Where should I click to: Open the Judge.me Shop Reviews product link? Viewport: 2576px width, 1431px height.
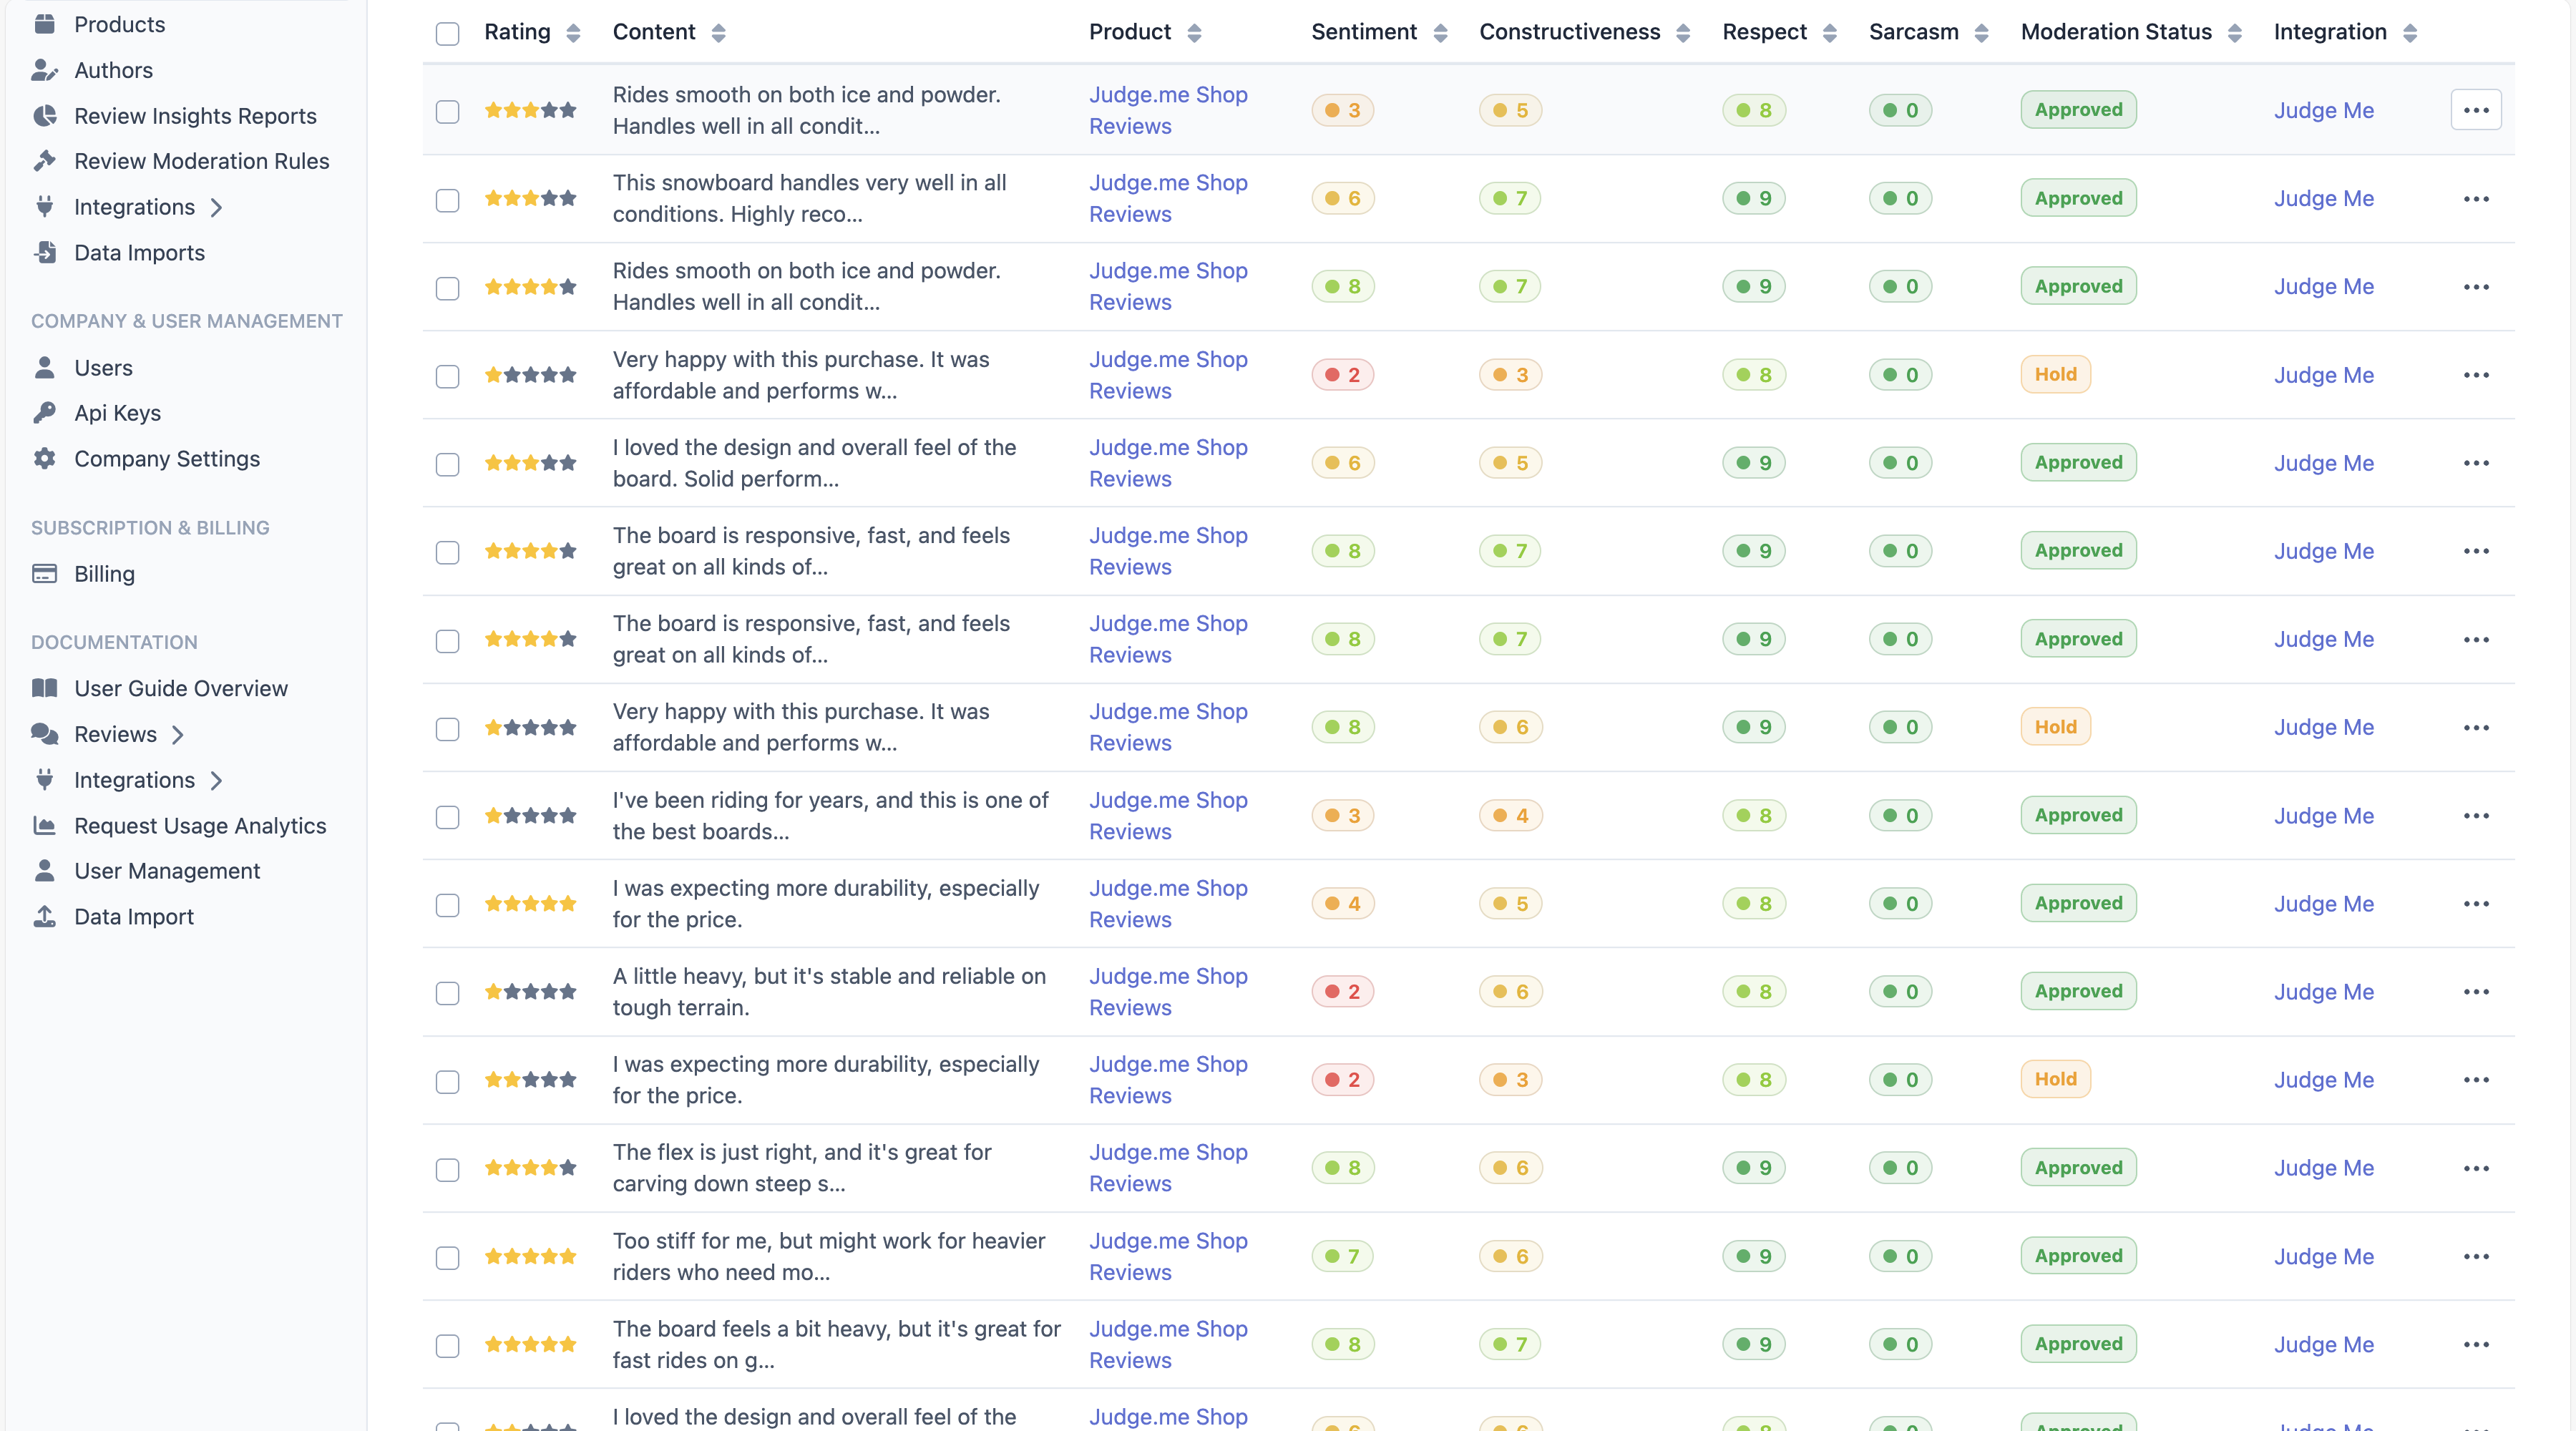click(1167, 111)
